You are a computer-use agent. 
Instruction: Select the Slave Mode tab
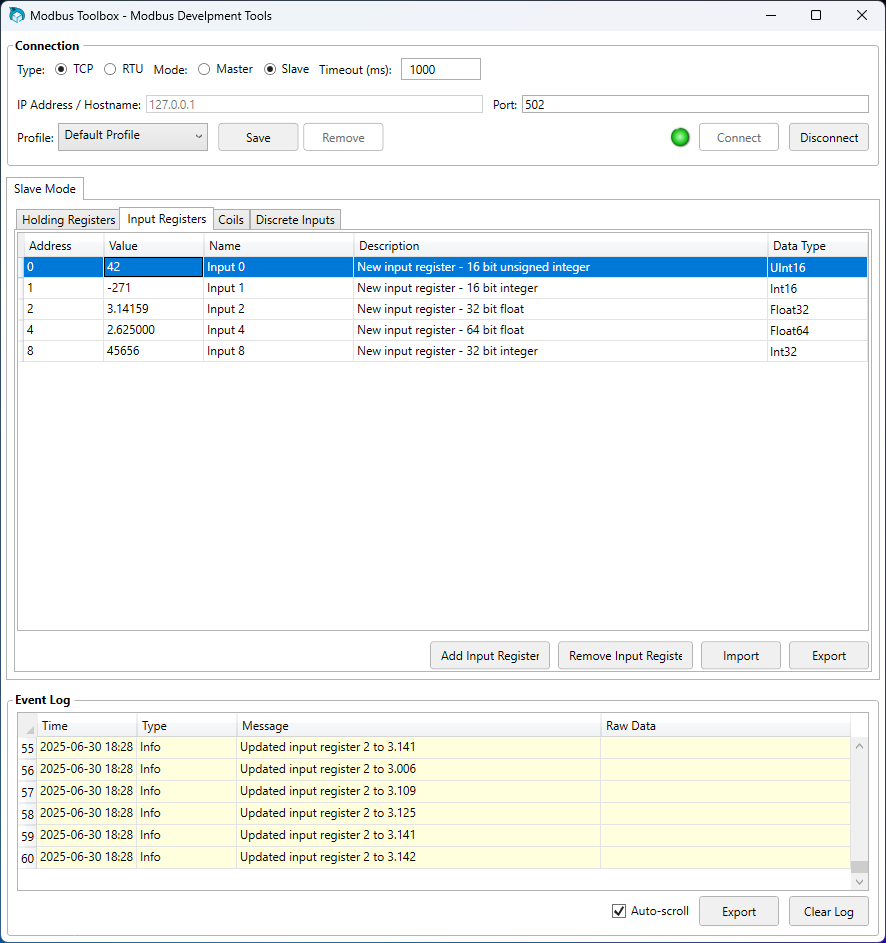45,188
